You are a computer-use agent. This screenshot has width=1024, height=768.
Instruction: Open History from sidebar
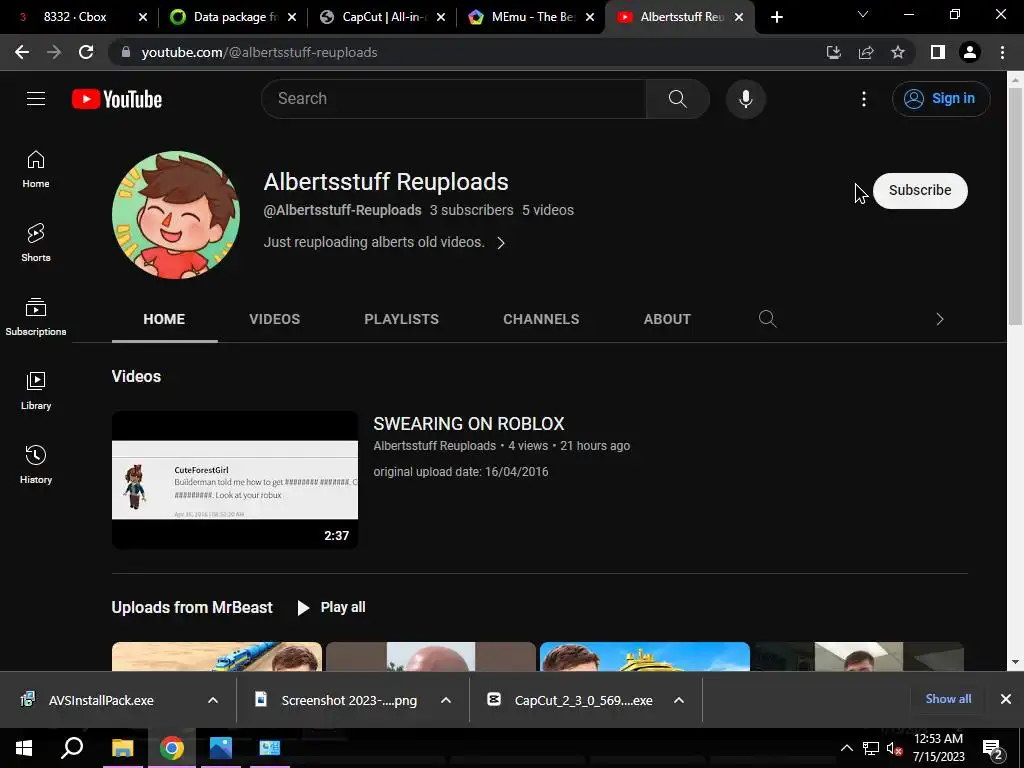[36, 464]
